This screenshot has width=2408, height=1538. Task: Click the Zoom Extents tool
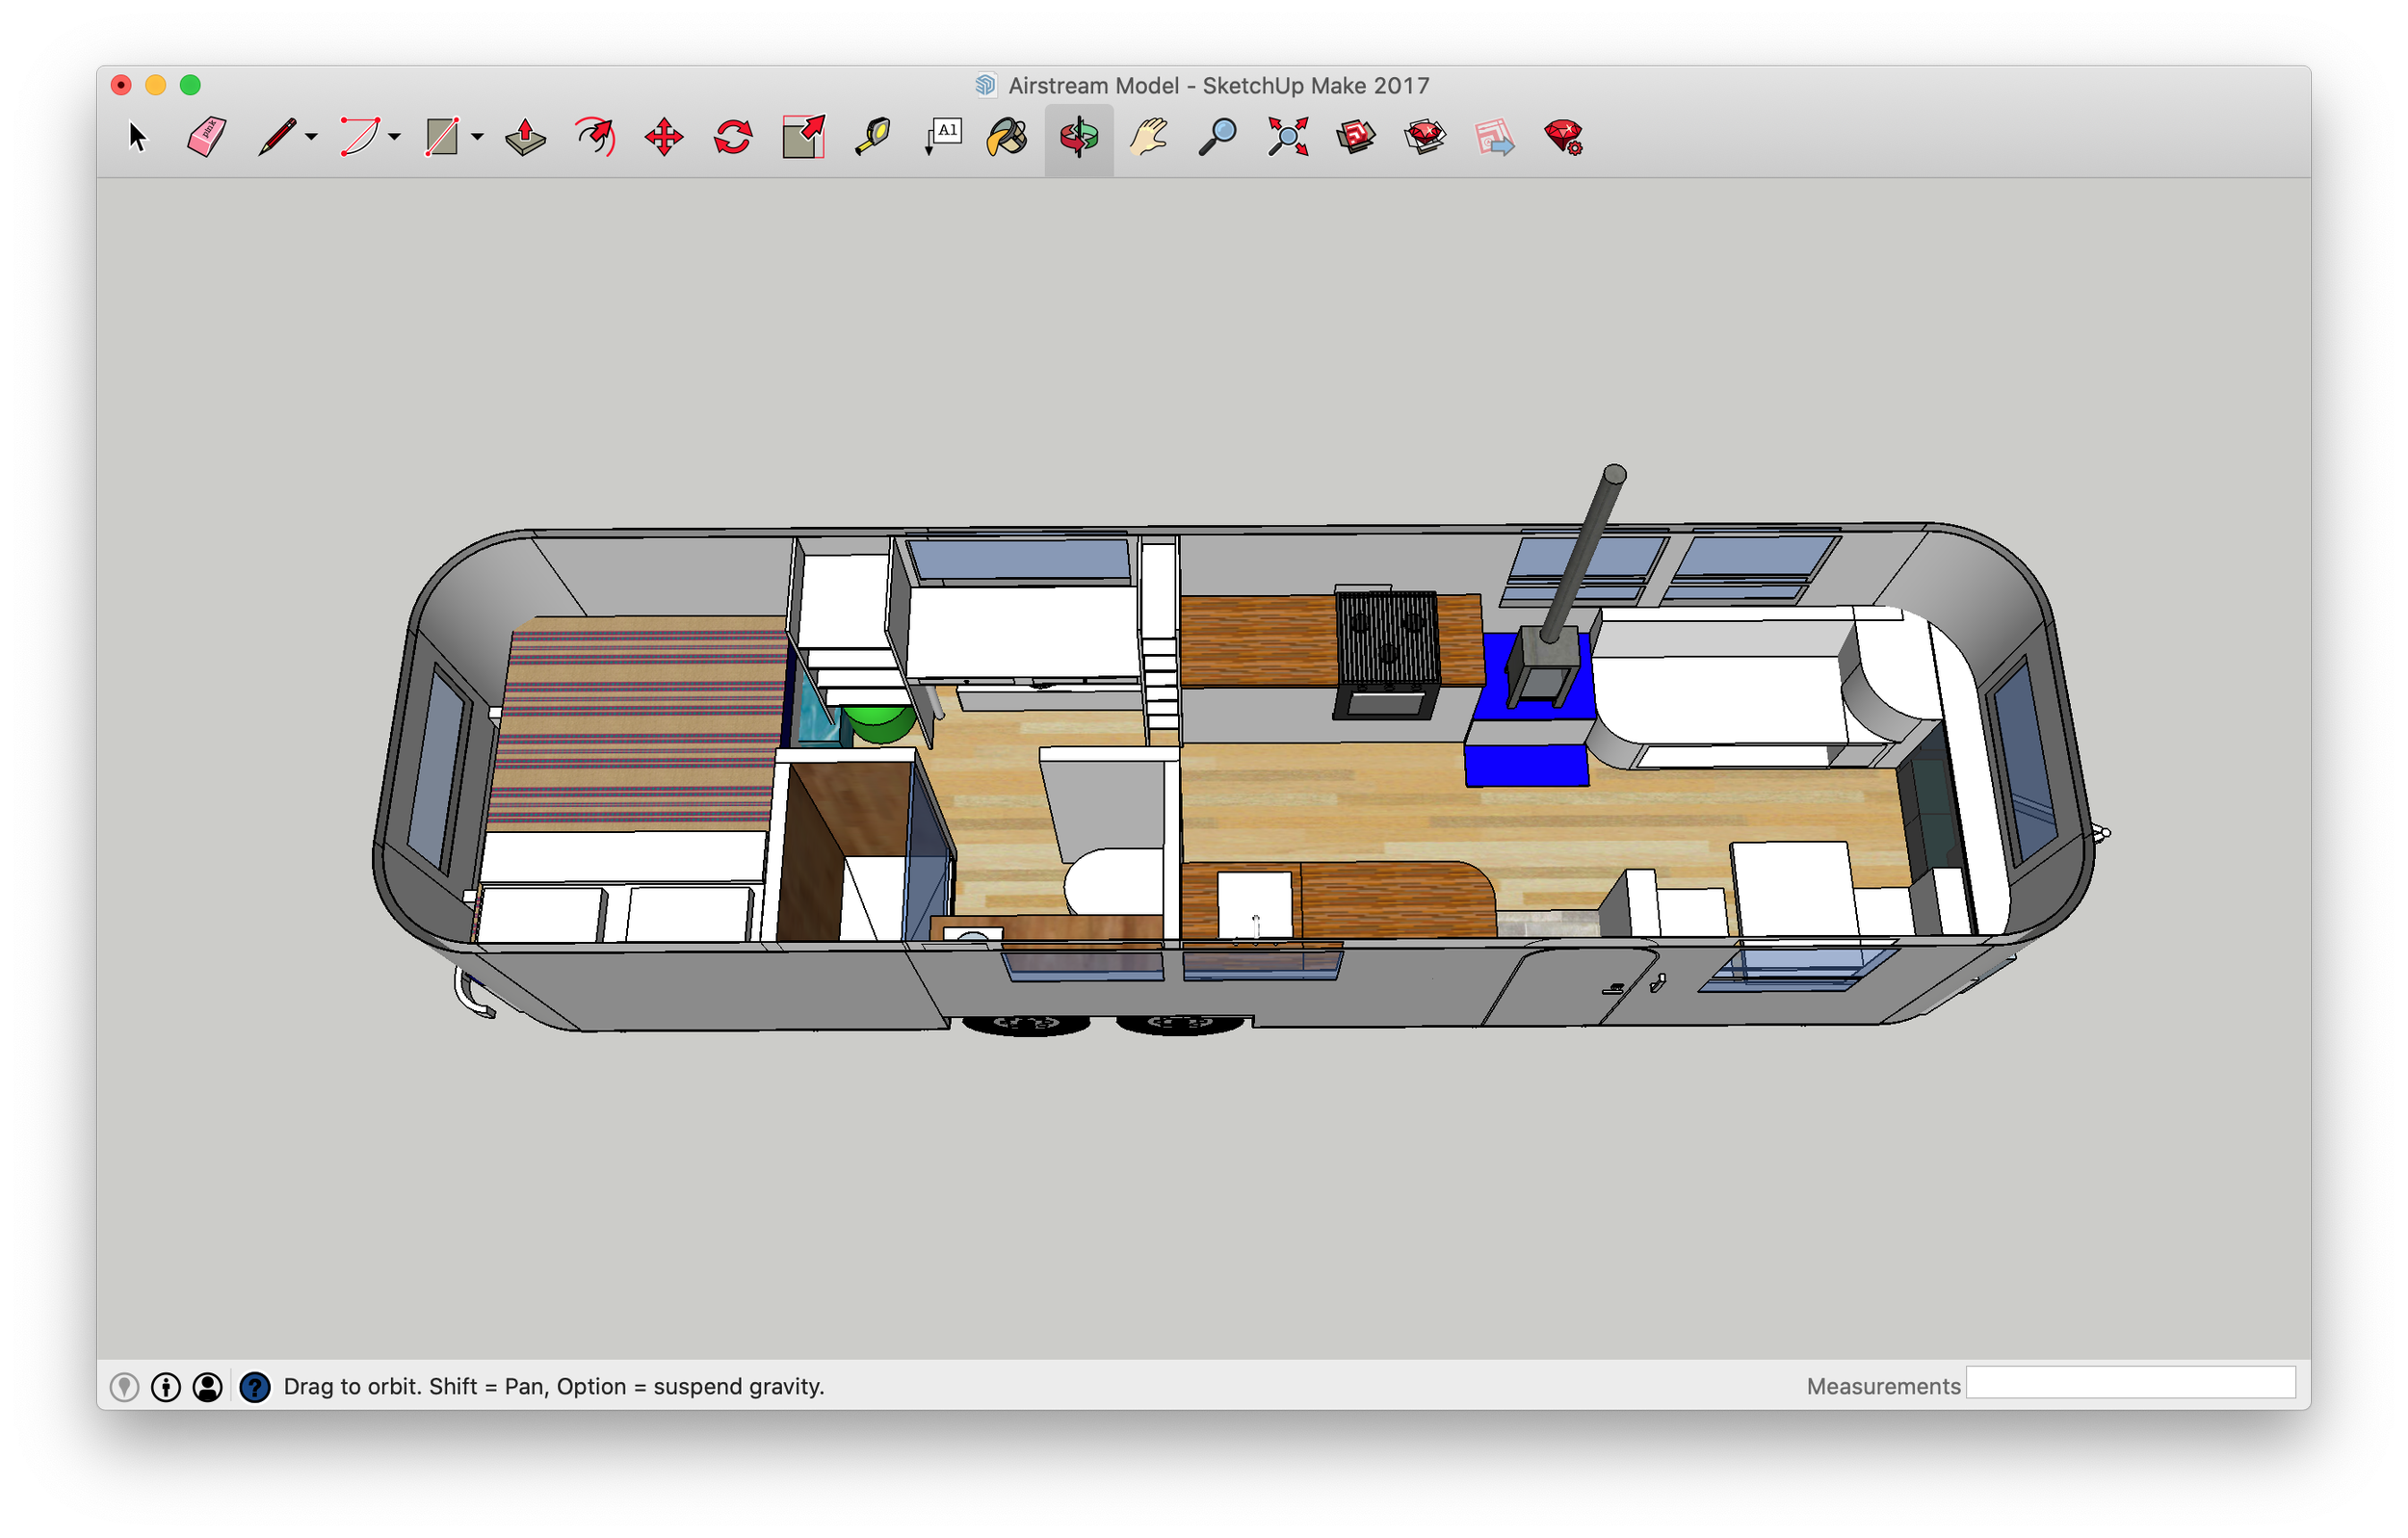tap(1288, 137)
